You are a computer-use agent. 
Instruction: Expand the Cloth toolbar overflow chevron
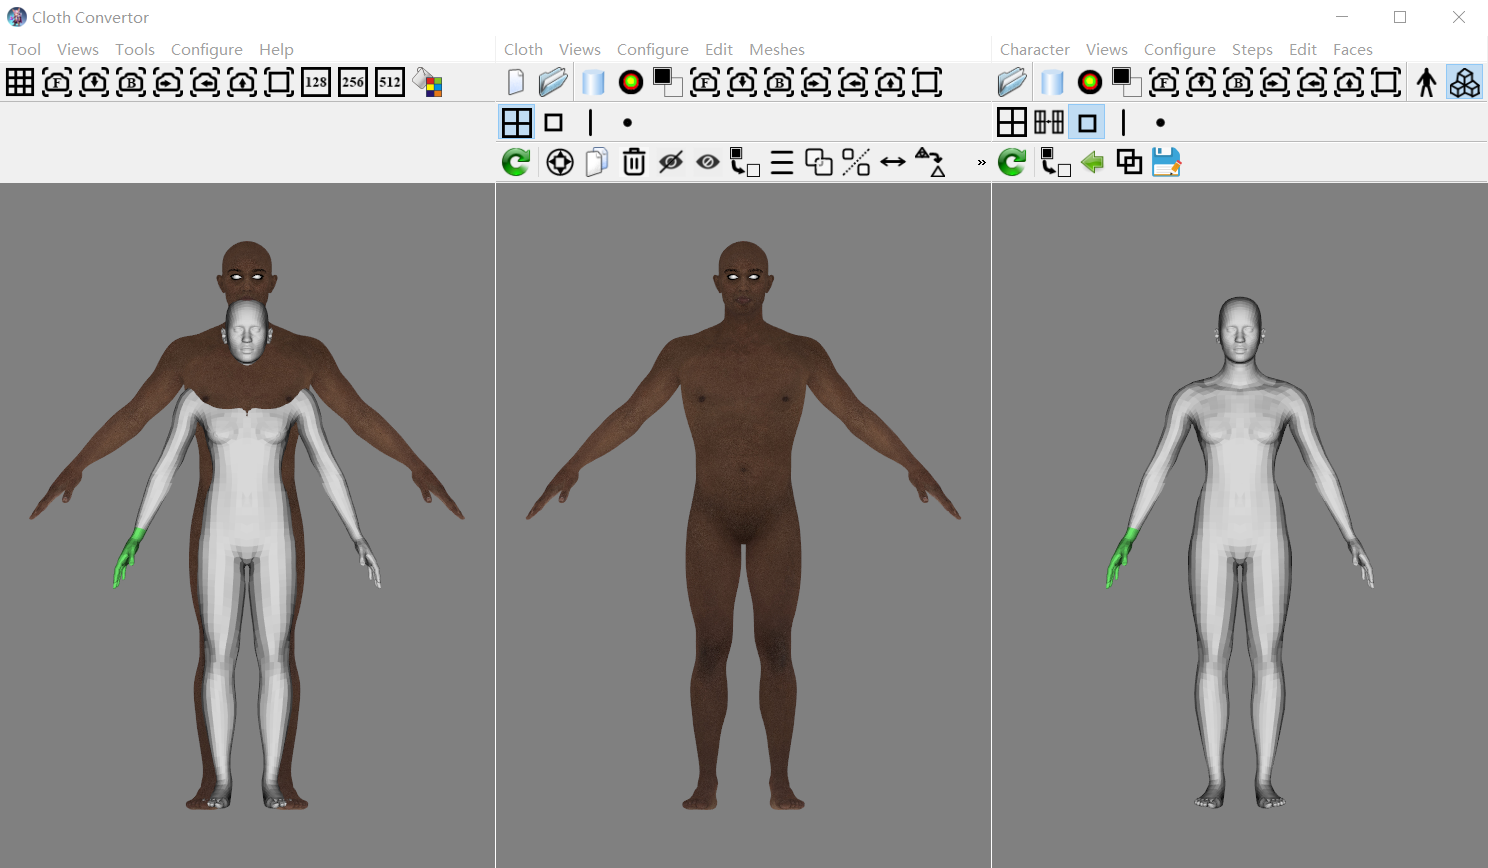pos(981,162)
